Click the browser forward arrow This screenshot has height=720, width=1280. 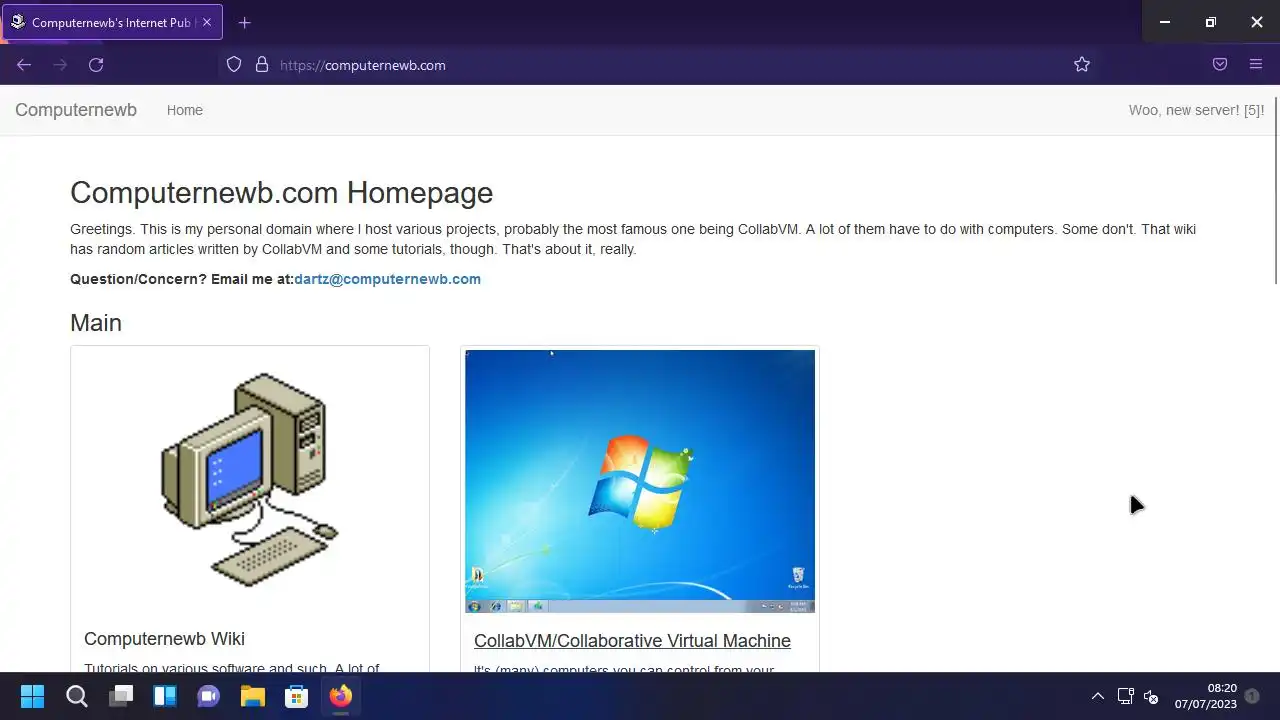pyautogui.click(x=60, y=65)
